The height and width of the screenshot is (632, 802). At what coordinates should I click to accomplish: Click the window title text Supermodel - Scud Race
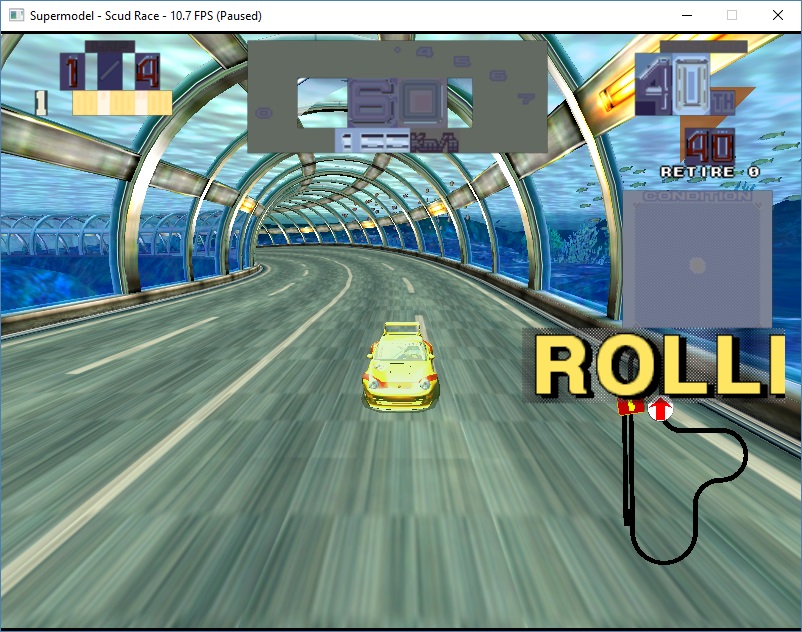click(x=95, y=16)
